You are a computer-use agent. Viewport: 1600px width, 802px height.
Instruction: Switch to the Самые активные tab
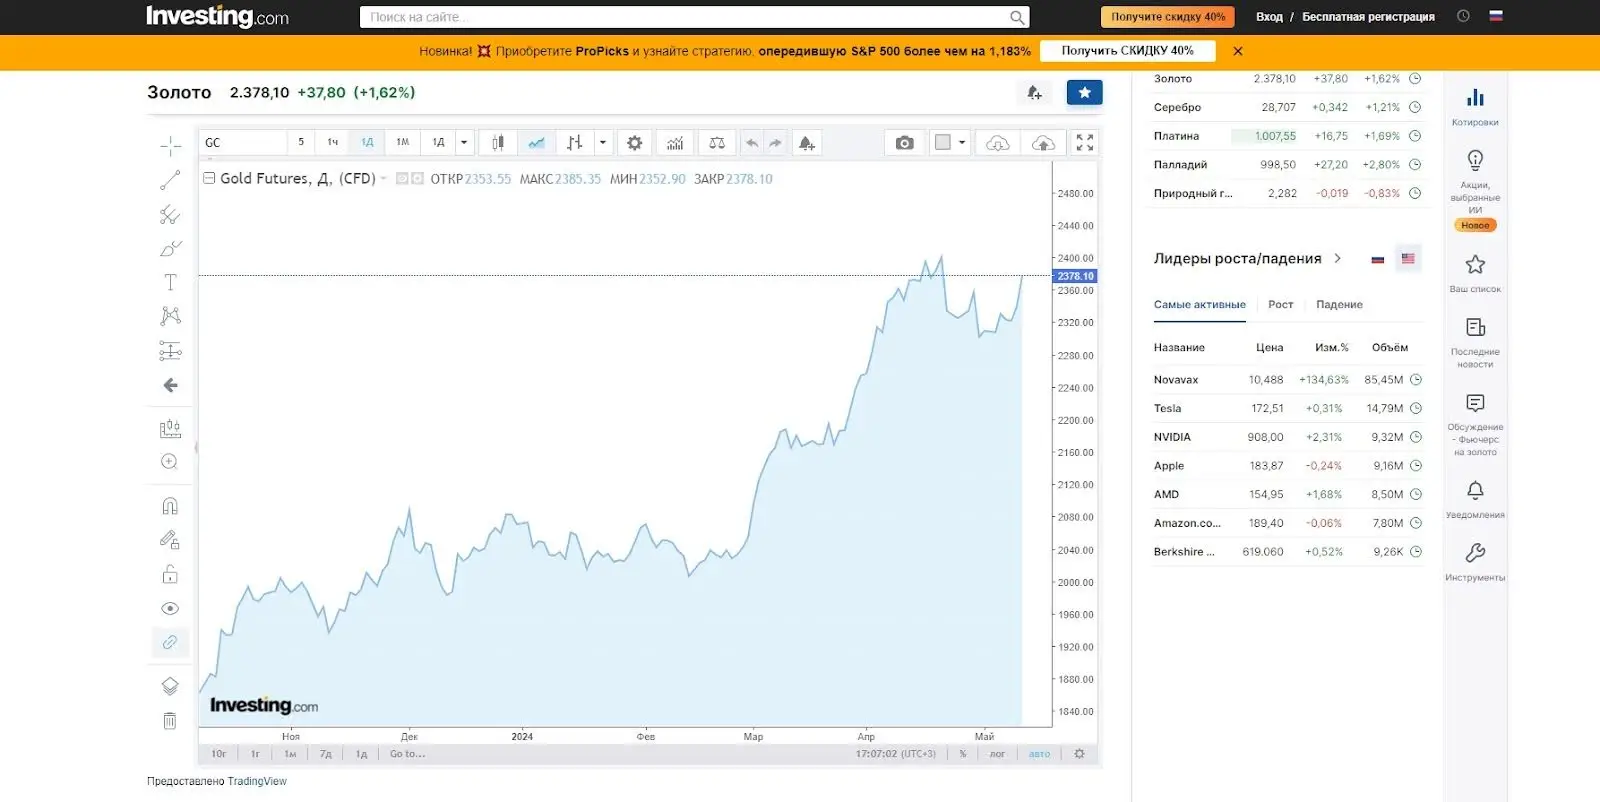[x=1200, y=305]
